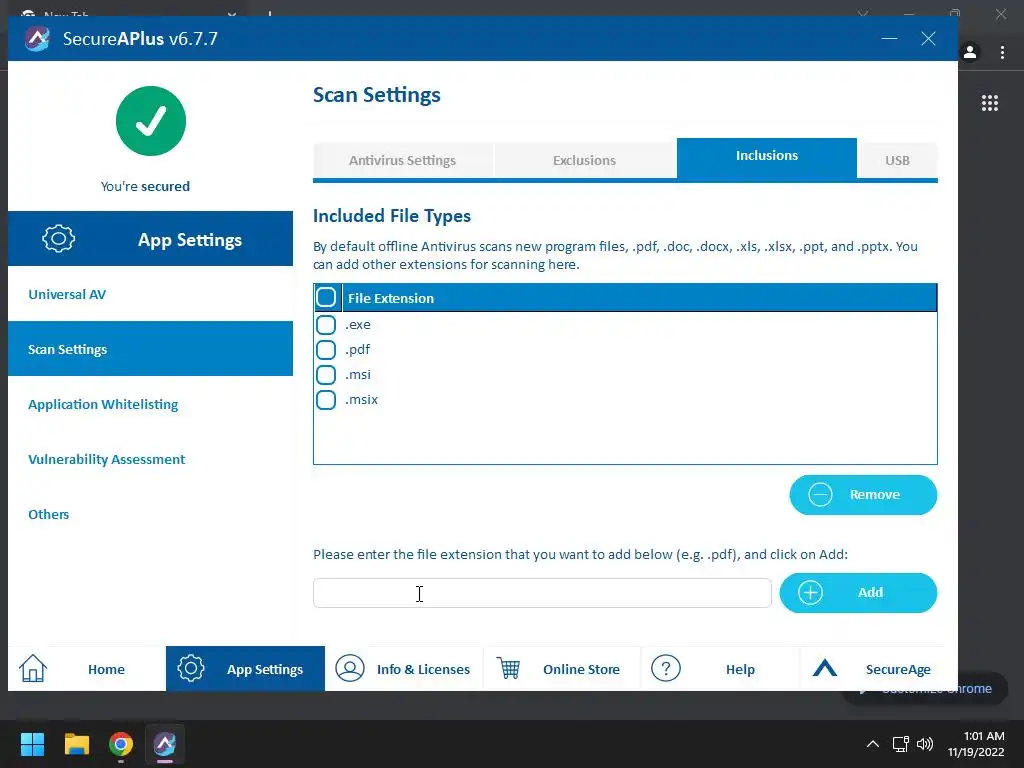Select Scan Settings in the sidebar
Viewport: 1024px width, 768px height.
(150, 349)
